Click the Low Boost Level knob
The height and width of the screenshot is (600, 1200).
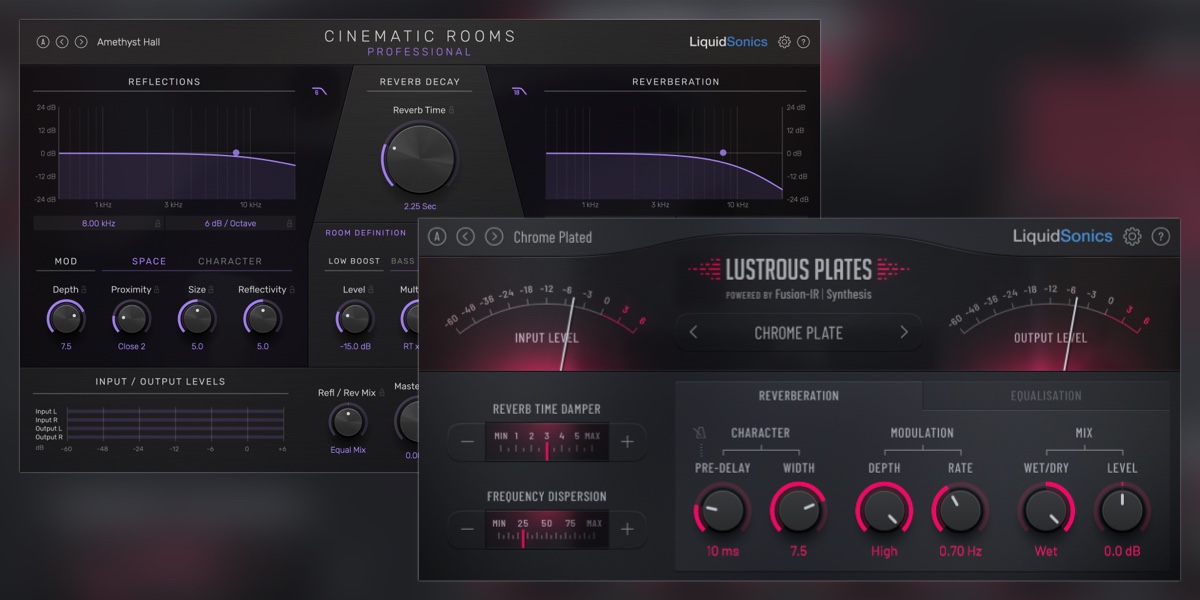(x=354, y=319)
